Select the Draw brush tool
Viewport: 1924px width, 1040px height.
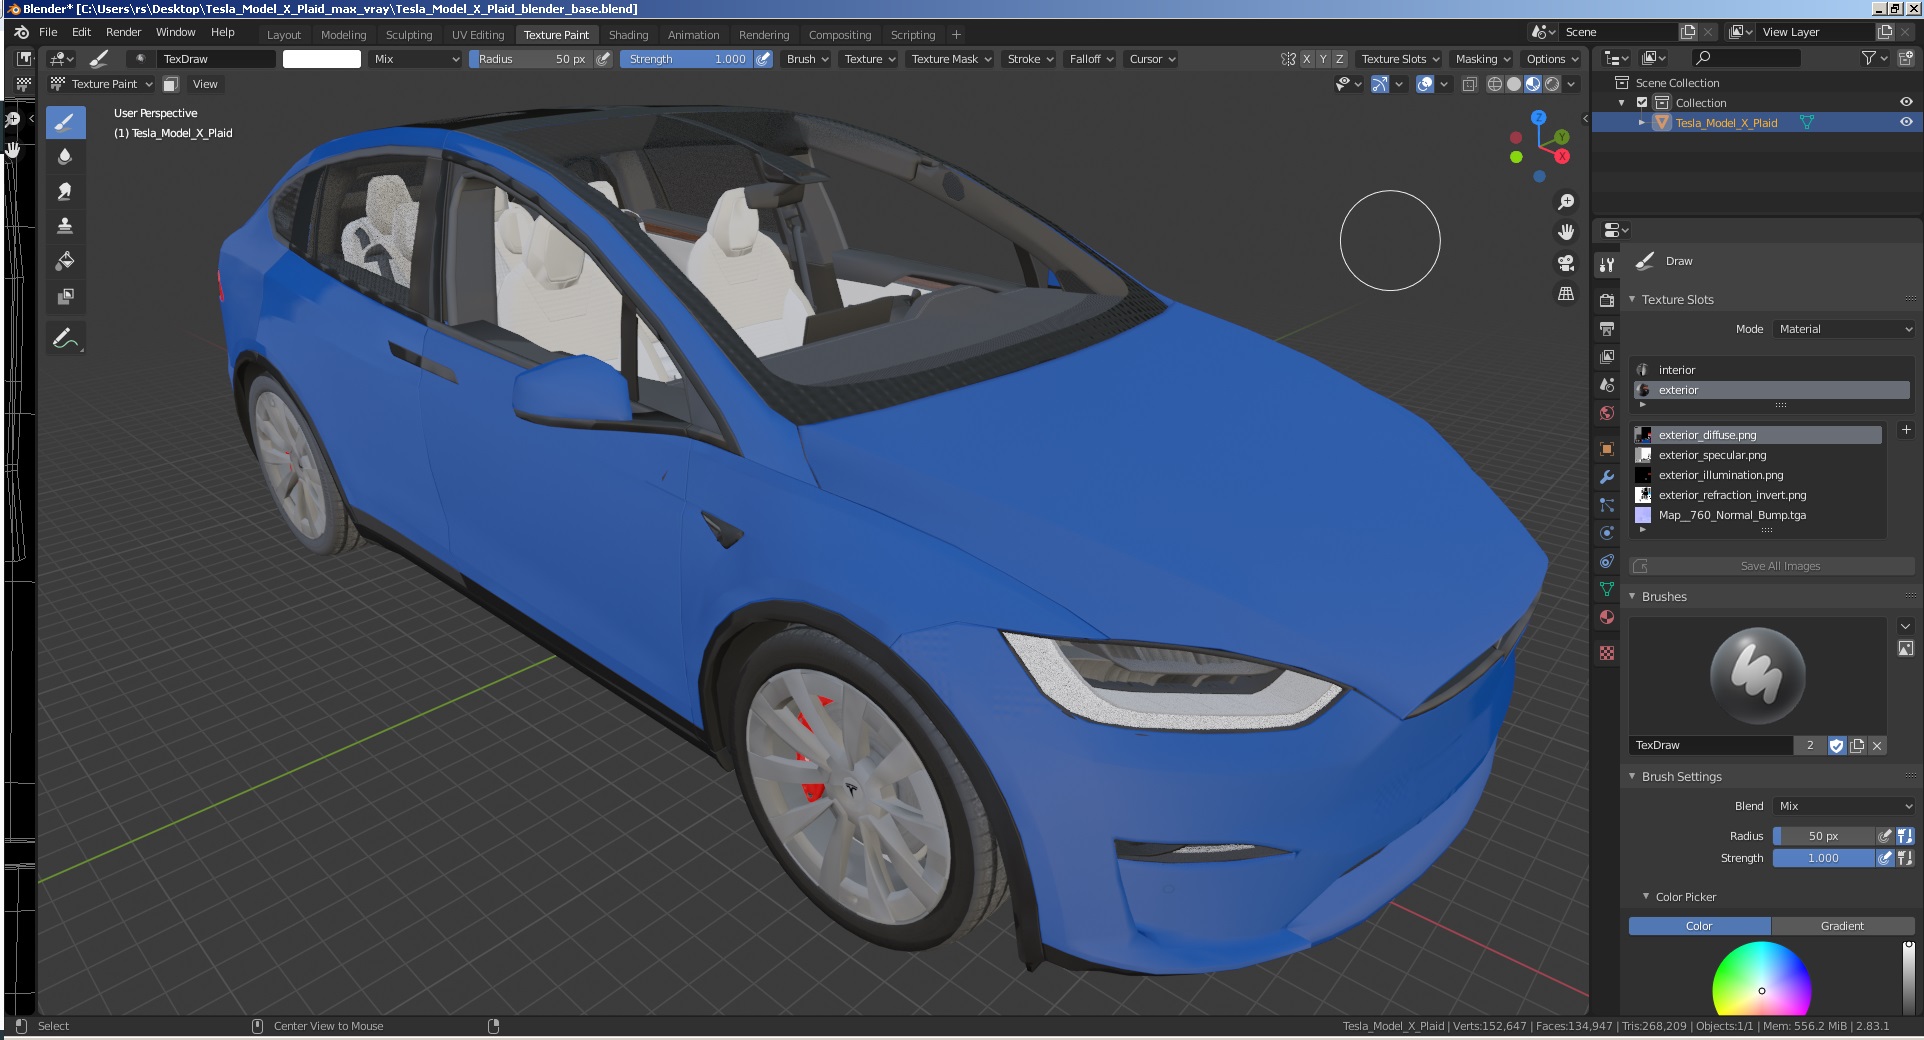(x=65, y=123)
